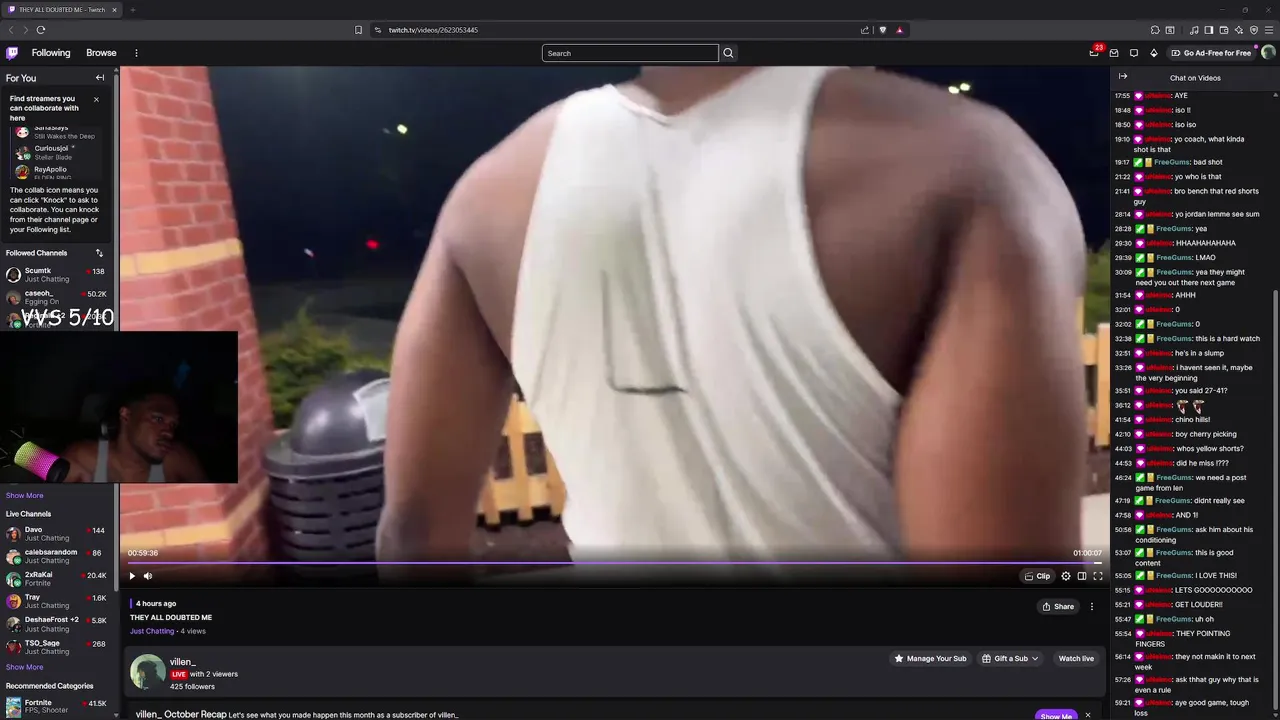Open Tray's Just Chatting channel
The width and height of the screenshot is (1280, 720).
tap(57, 601)
